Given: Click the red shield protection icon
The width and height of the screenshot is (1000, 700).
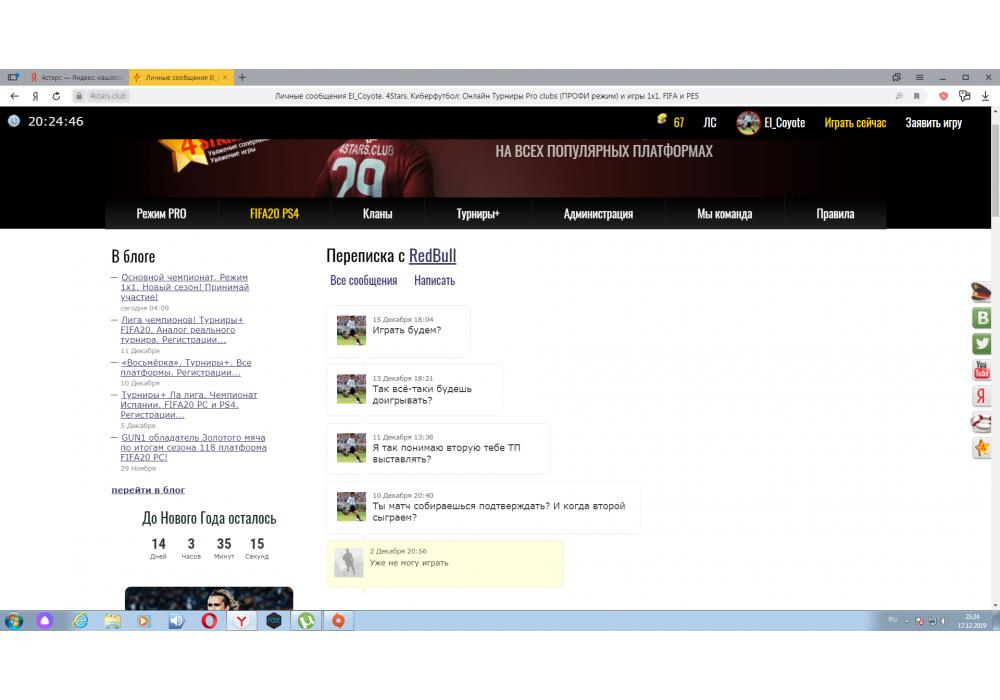Looking at the screenshot, I should coord(943,96).
